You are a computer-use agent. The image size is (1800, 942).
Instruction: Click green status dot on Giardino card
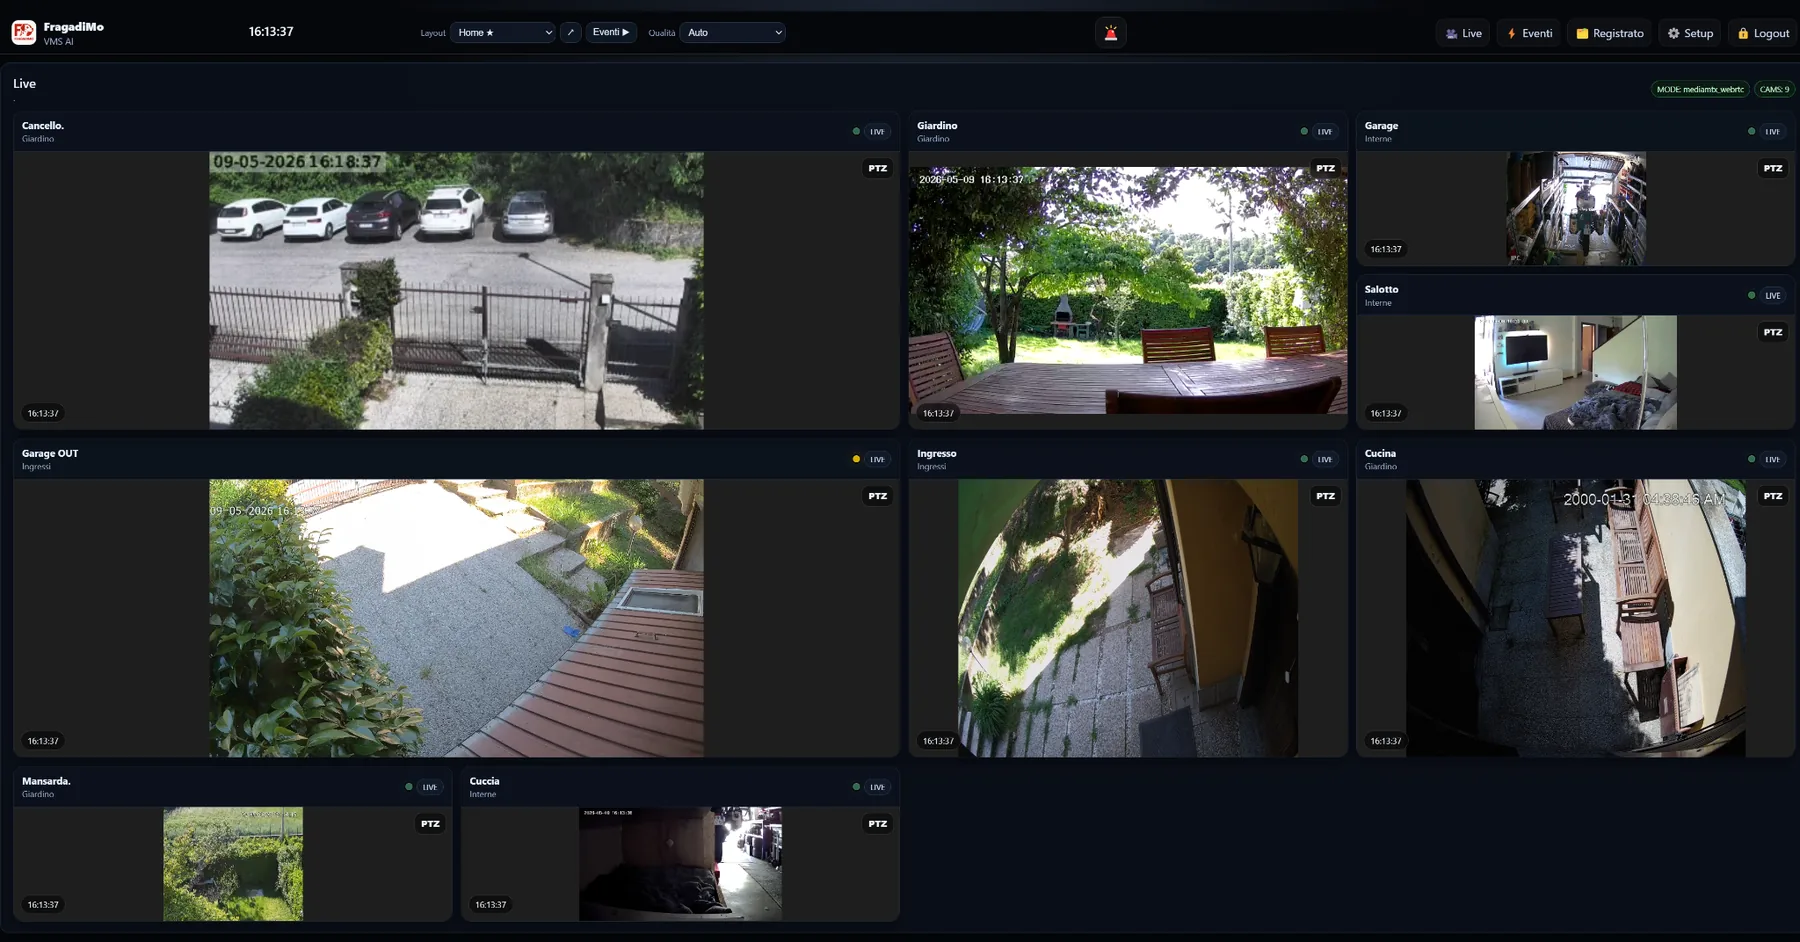(1304, 132)
